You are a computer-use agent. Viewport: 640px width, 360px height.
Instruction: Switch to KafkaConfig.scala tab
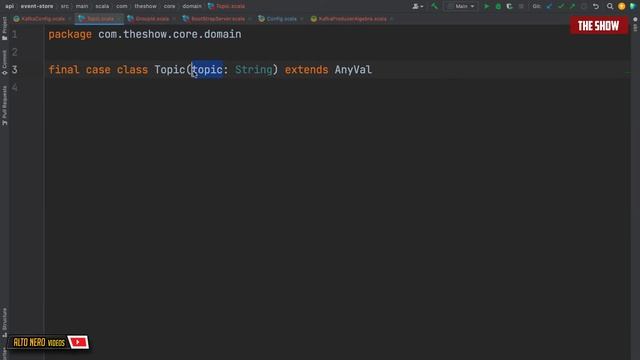pos(43,19)
